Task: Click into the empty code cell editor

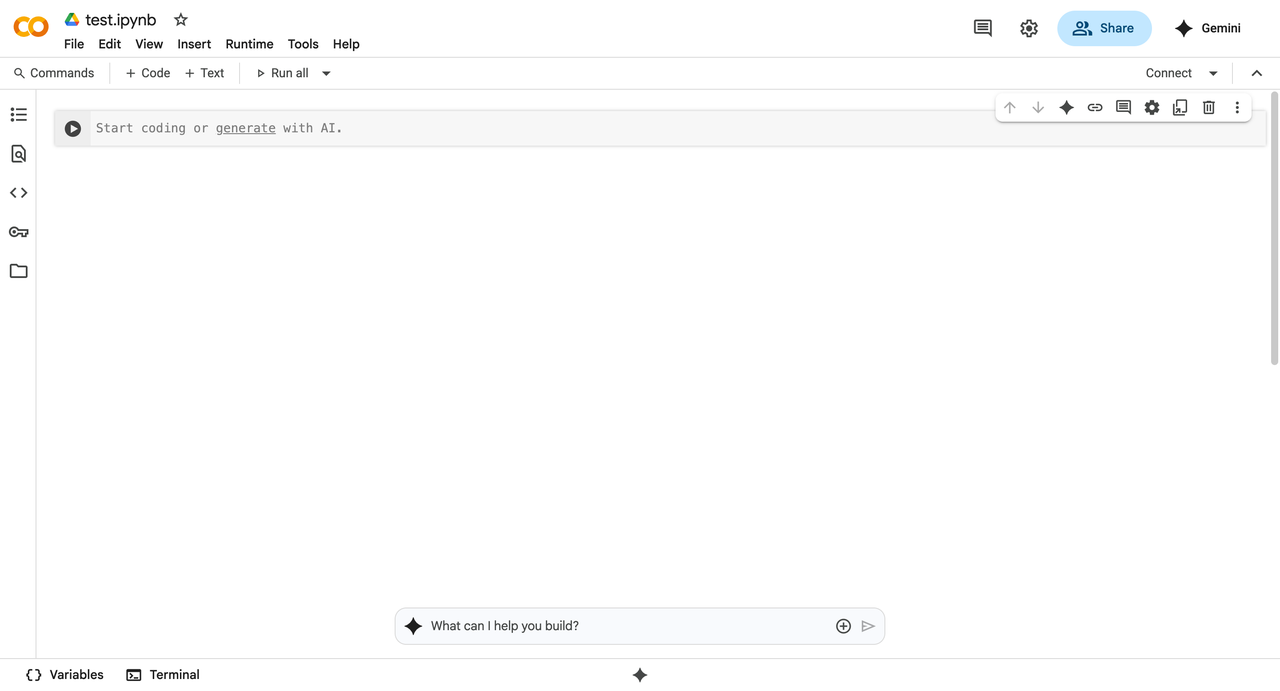Action: (676, 128)
